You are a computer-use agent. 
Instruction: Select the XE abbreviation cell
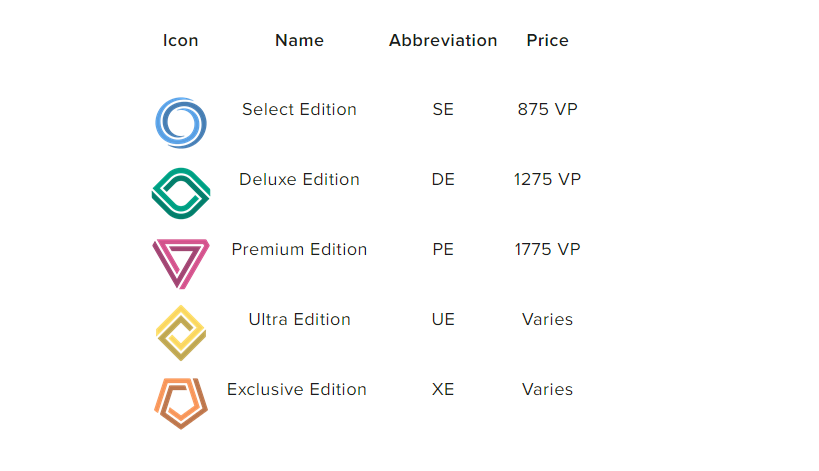(443, 389)
